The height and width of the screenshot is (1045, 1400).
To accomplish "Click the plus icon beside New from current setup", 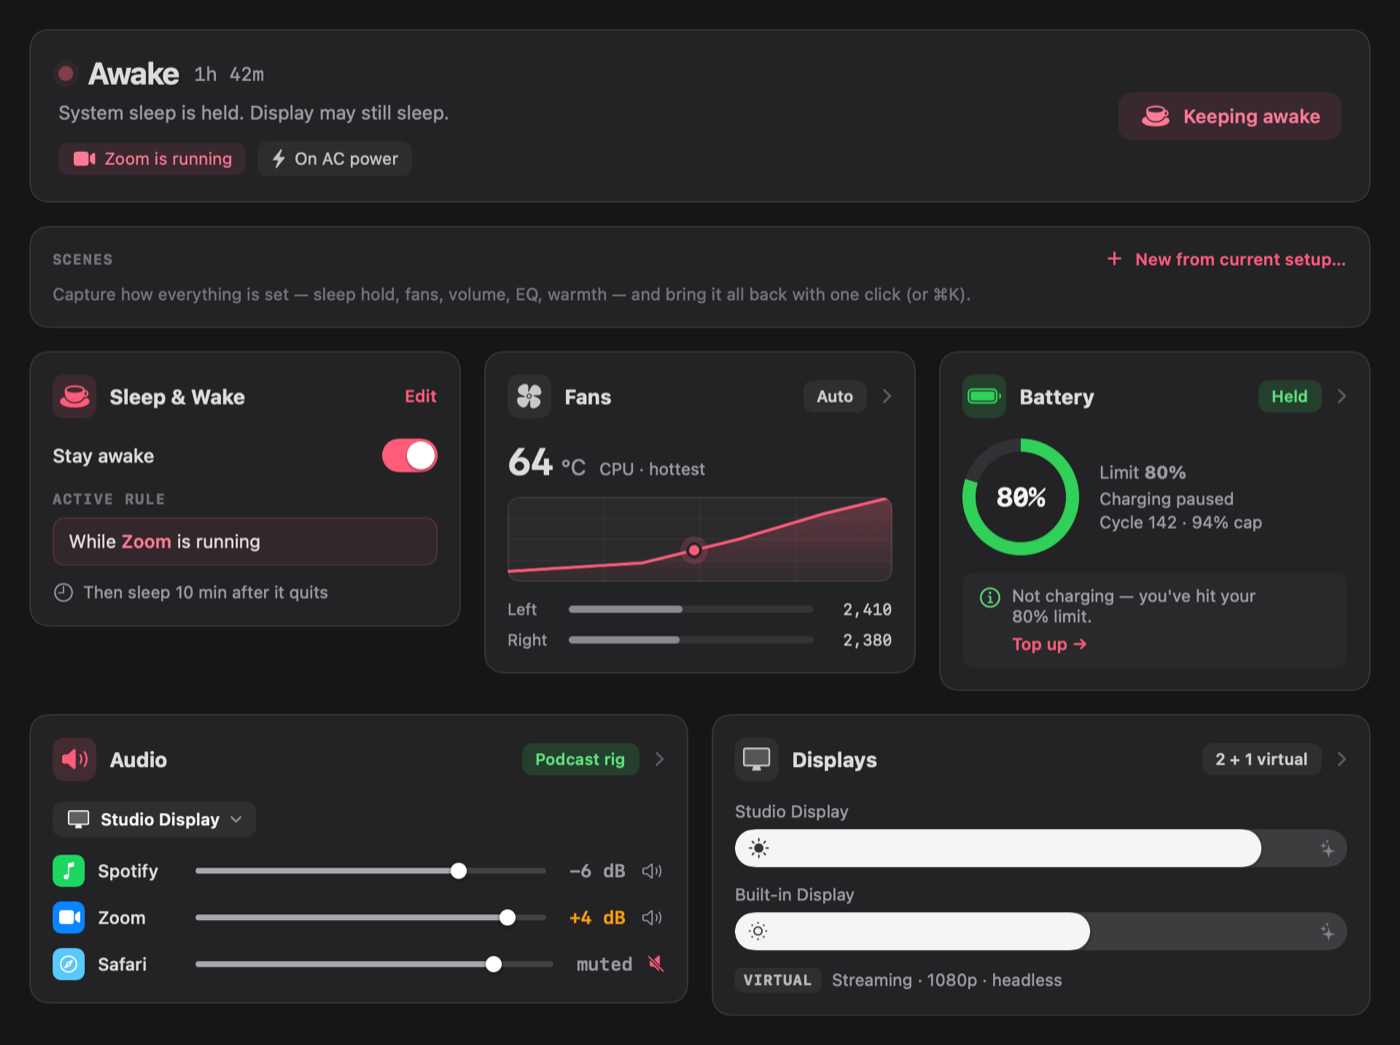I will click(x=1114, y=259).
